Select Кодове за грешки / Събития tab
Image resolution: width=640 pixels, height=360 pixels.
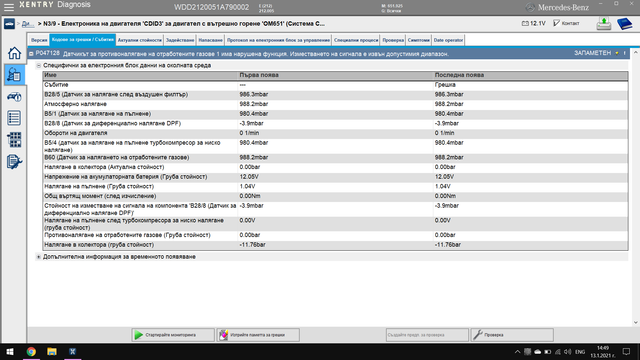click(x=82, y=40)
